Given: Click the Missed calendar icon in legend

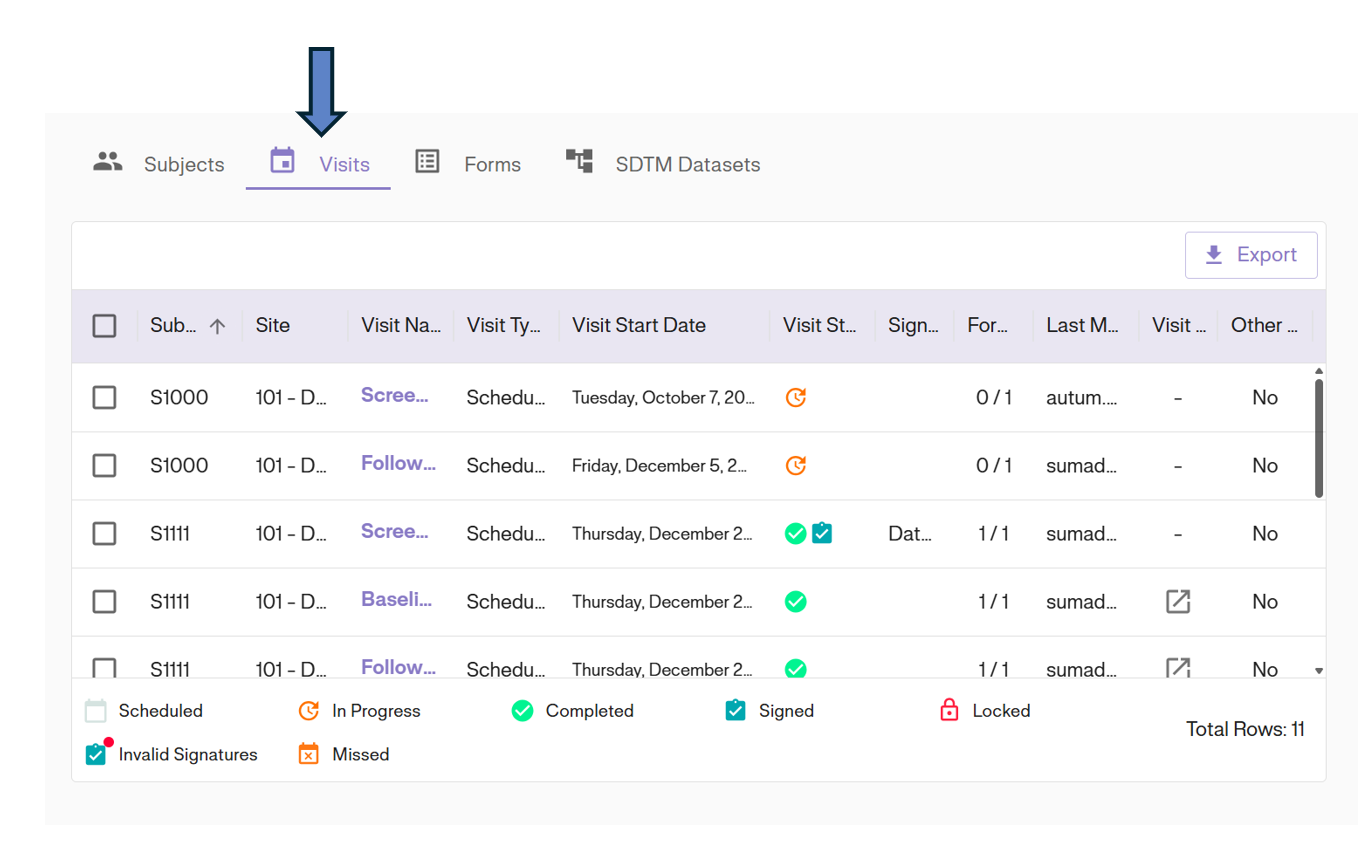Looking at the screenshot, I should [x=309, y=755].
